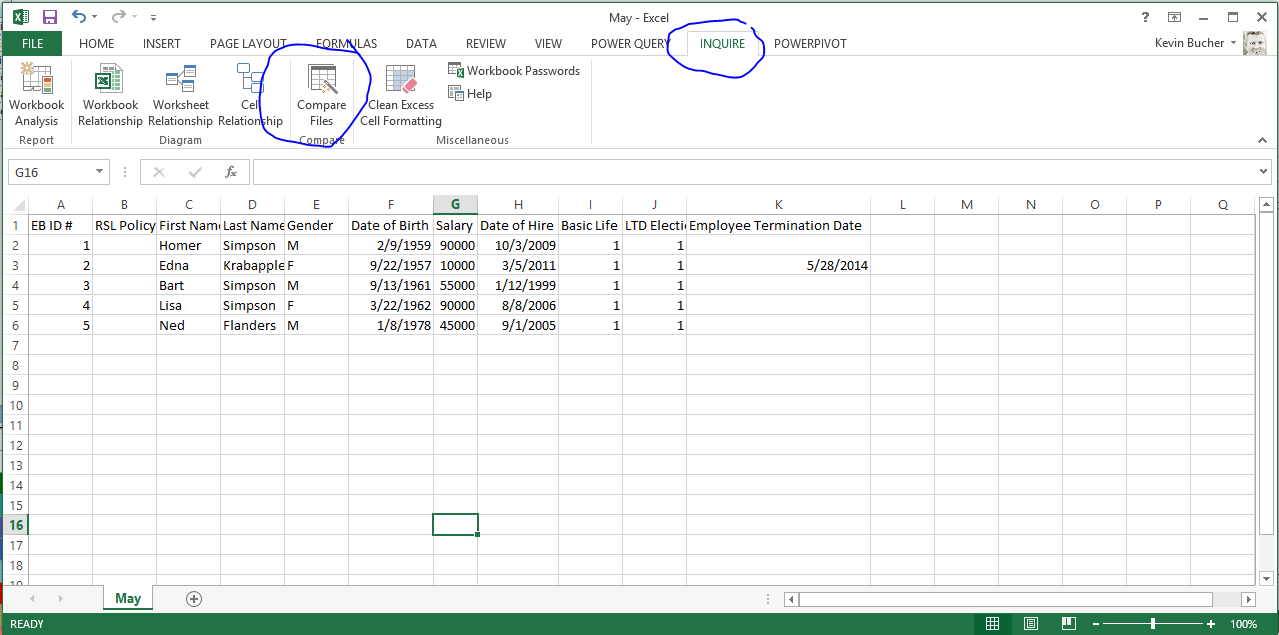Cancel the formula bar entry
Viewport: 1279px width, 635px height.
click(x=158, y=172)
